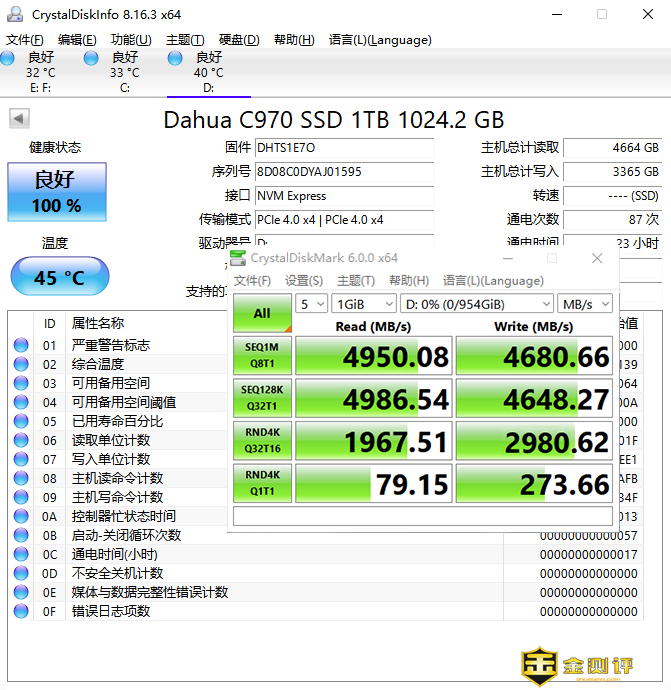Start the SEQ1M Q8T1 test
The height and width of the screenshot is (690, 671).
point(262,356)
